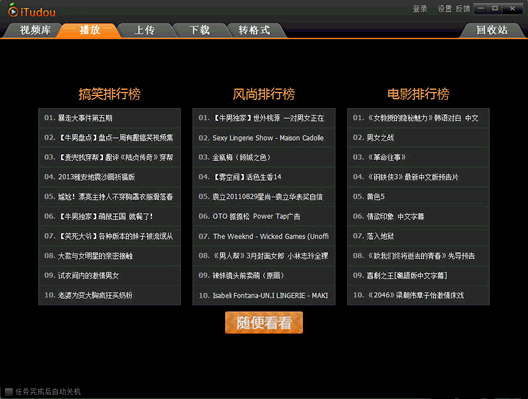This screenshot has height=399, width=528.
Task: Open the 视频库 tab
Action: tap(35, 30)
